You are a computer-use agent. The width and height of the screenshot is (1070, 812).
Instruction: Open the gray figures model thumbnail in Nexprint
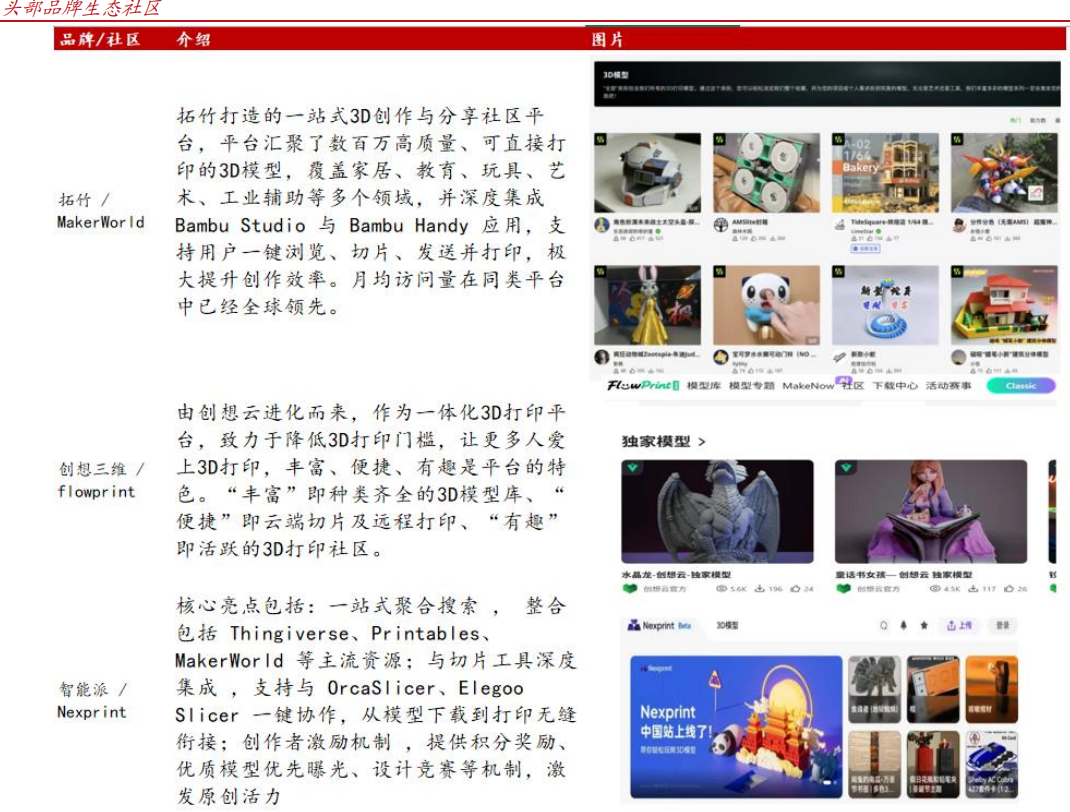874,689
